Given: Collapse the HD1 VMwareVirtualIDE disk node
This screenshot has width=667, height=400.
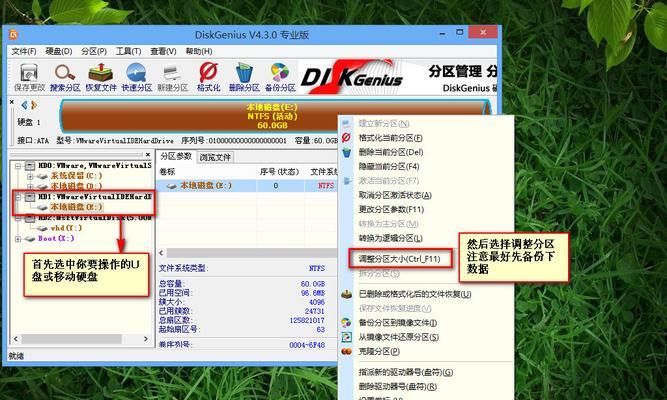Looking at the screenshot, I should point(18,197).
